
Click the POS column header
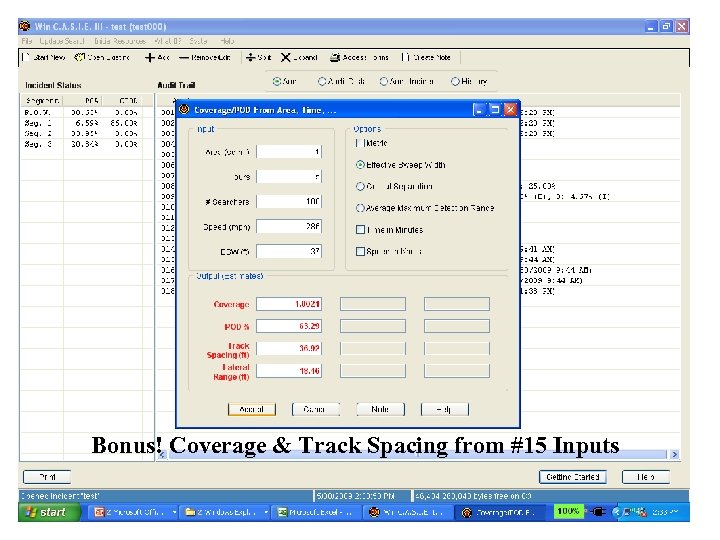[83, 100]
